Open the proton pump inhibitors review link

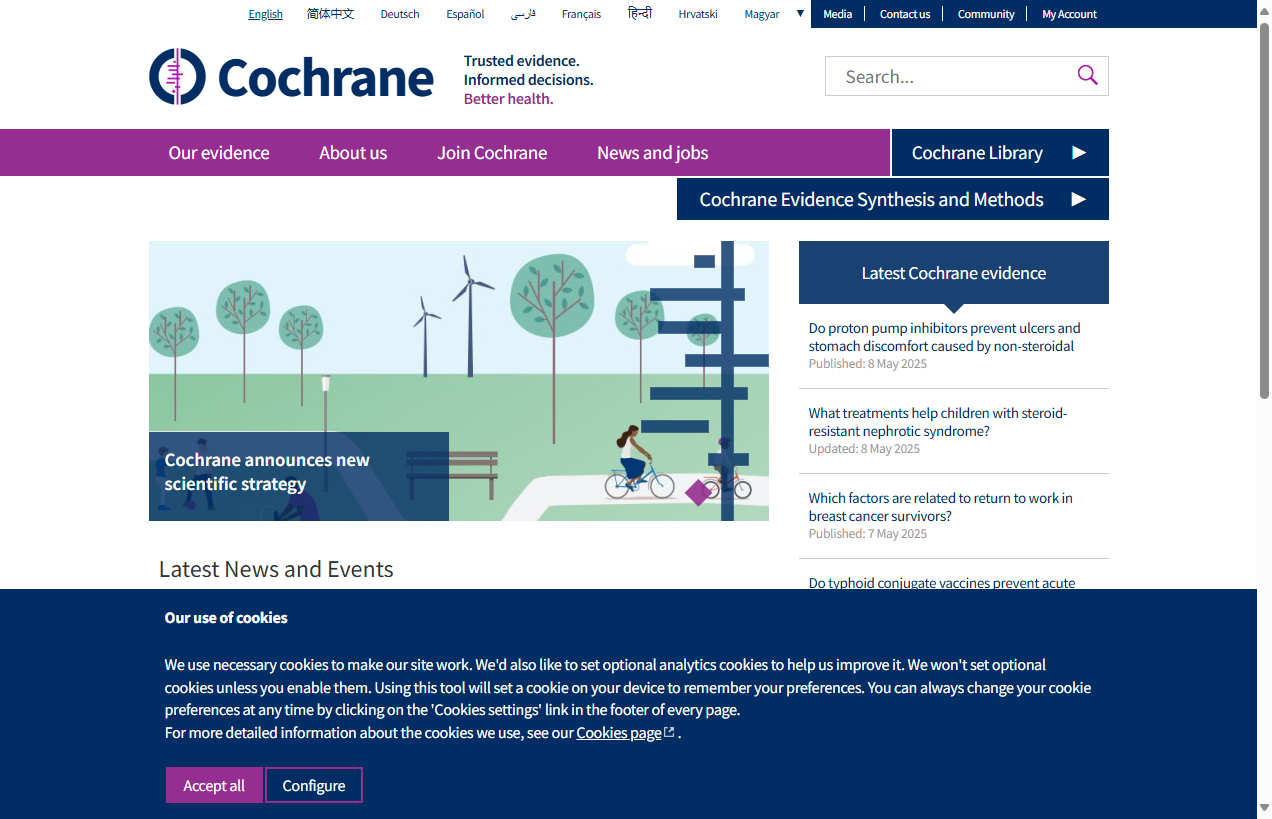(x=943, y=336)
